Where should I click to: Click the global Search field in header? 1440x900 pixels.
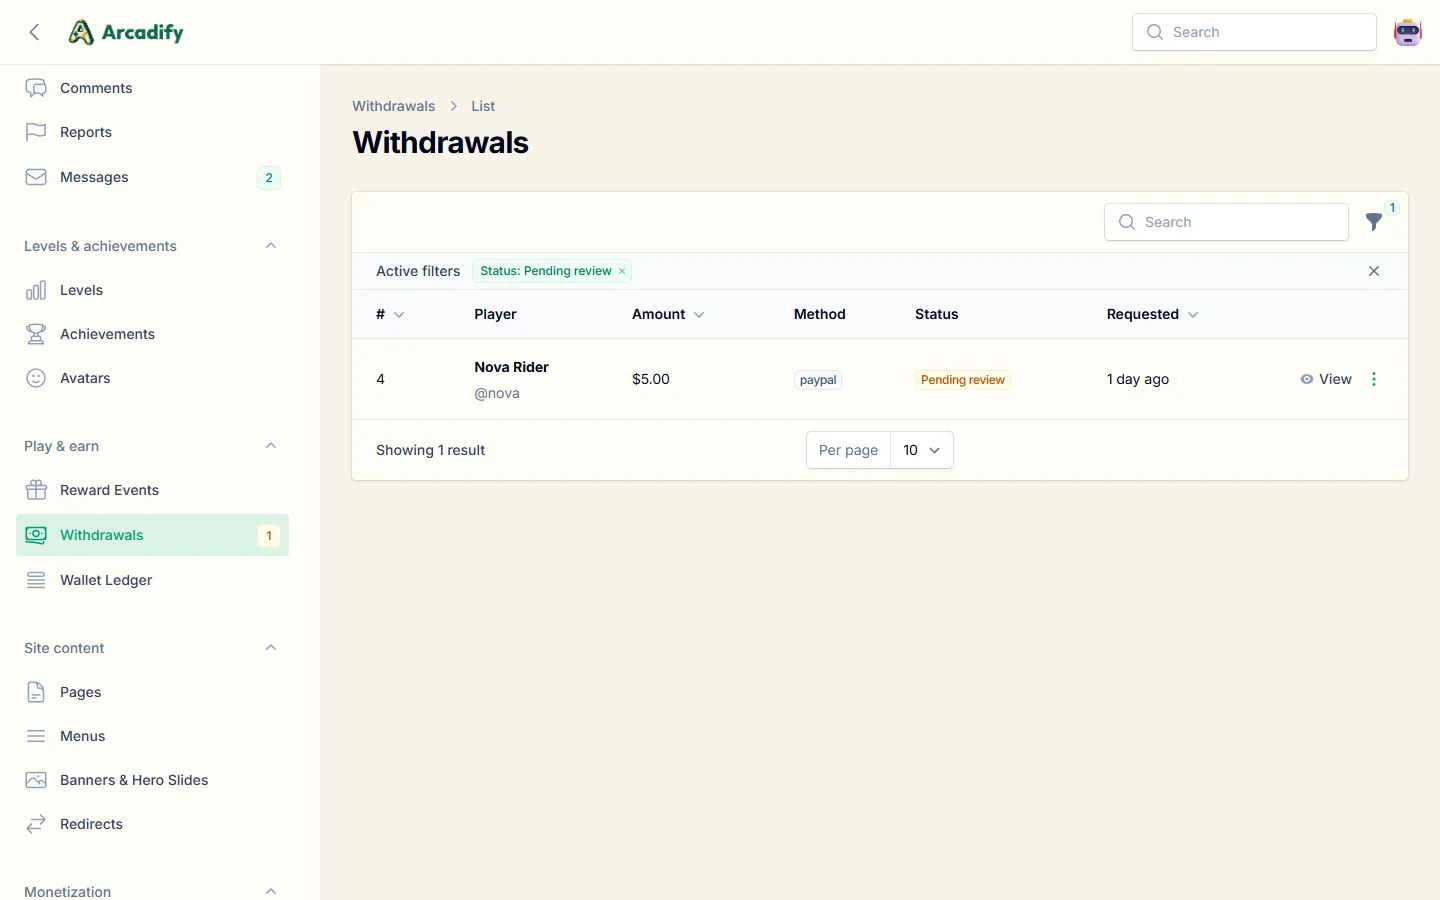pyautogui.click(x=1254, y=32)
